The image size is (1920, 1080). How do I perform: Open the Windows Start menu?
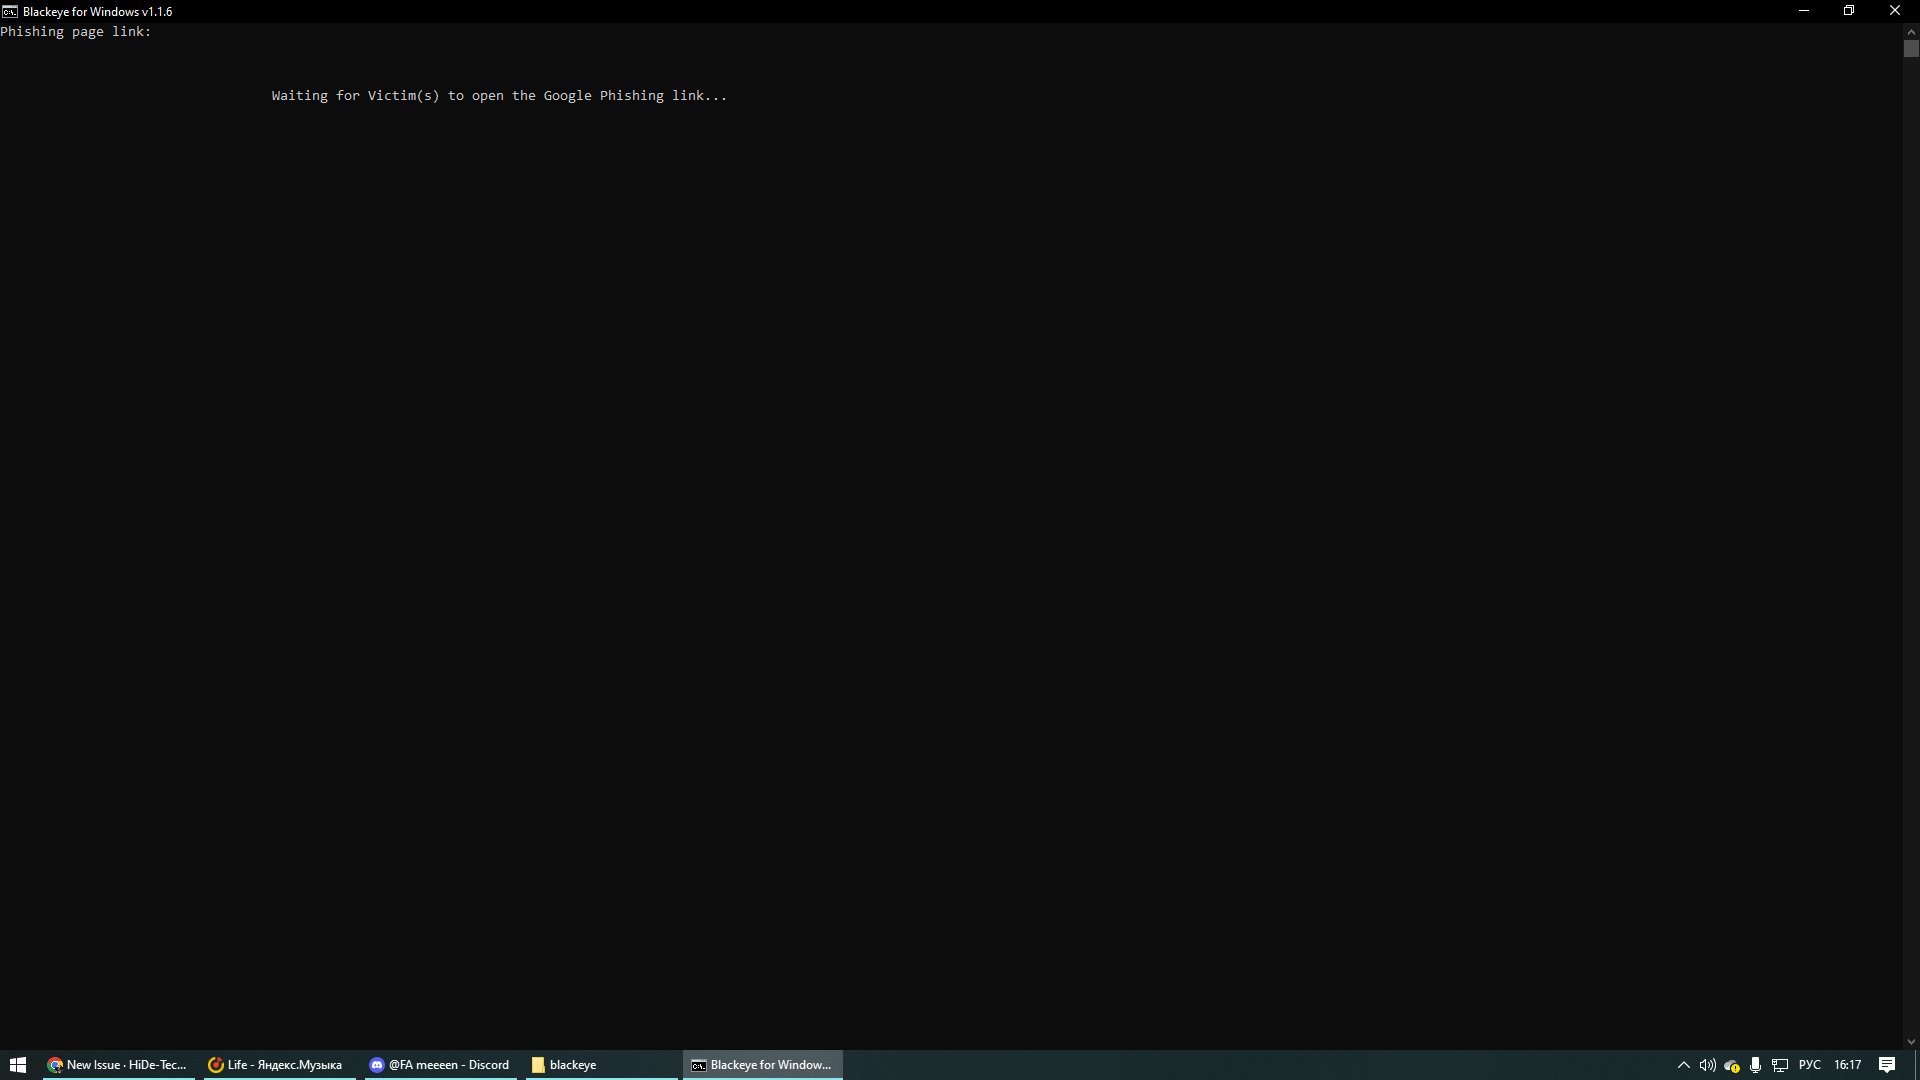[x=17, y=1065]
